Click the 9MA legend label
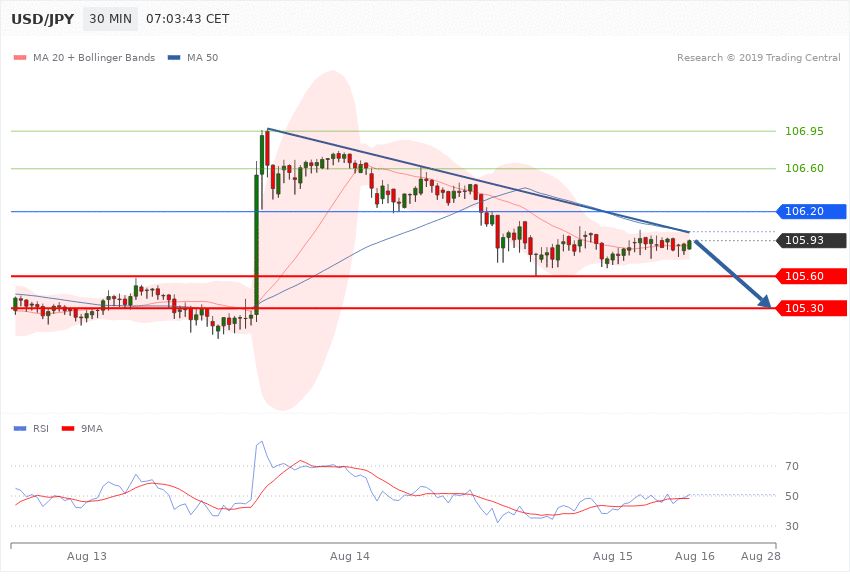Image resolution: width=850 pixels, height=576 pixels. coord(92,429)
